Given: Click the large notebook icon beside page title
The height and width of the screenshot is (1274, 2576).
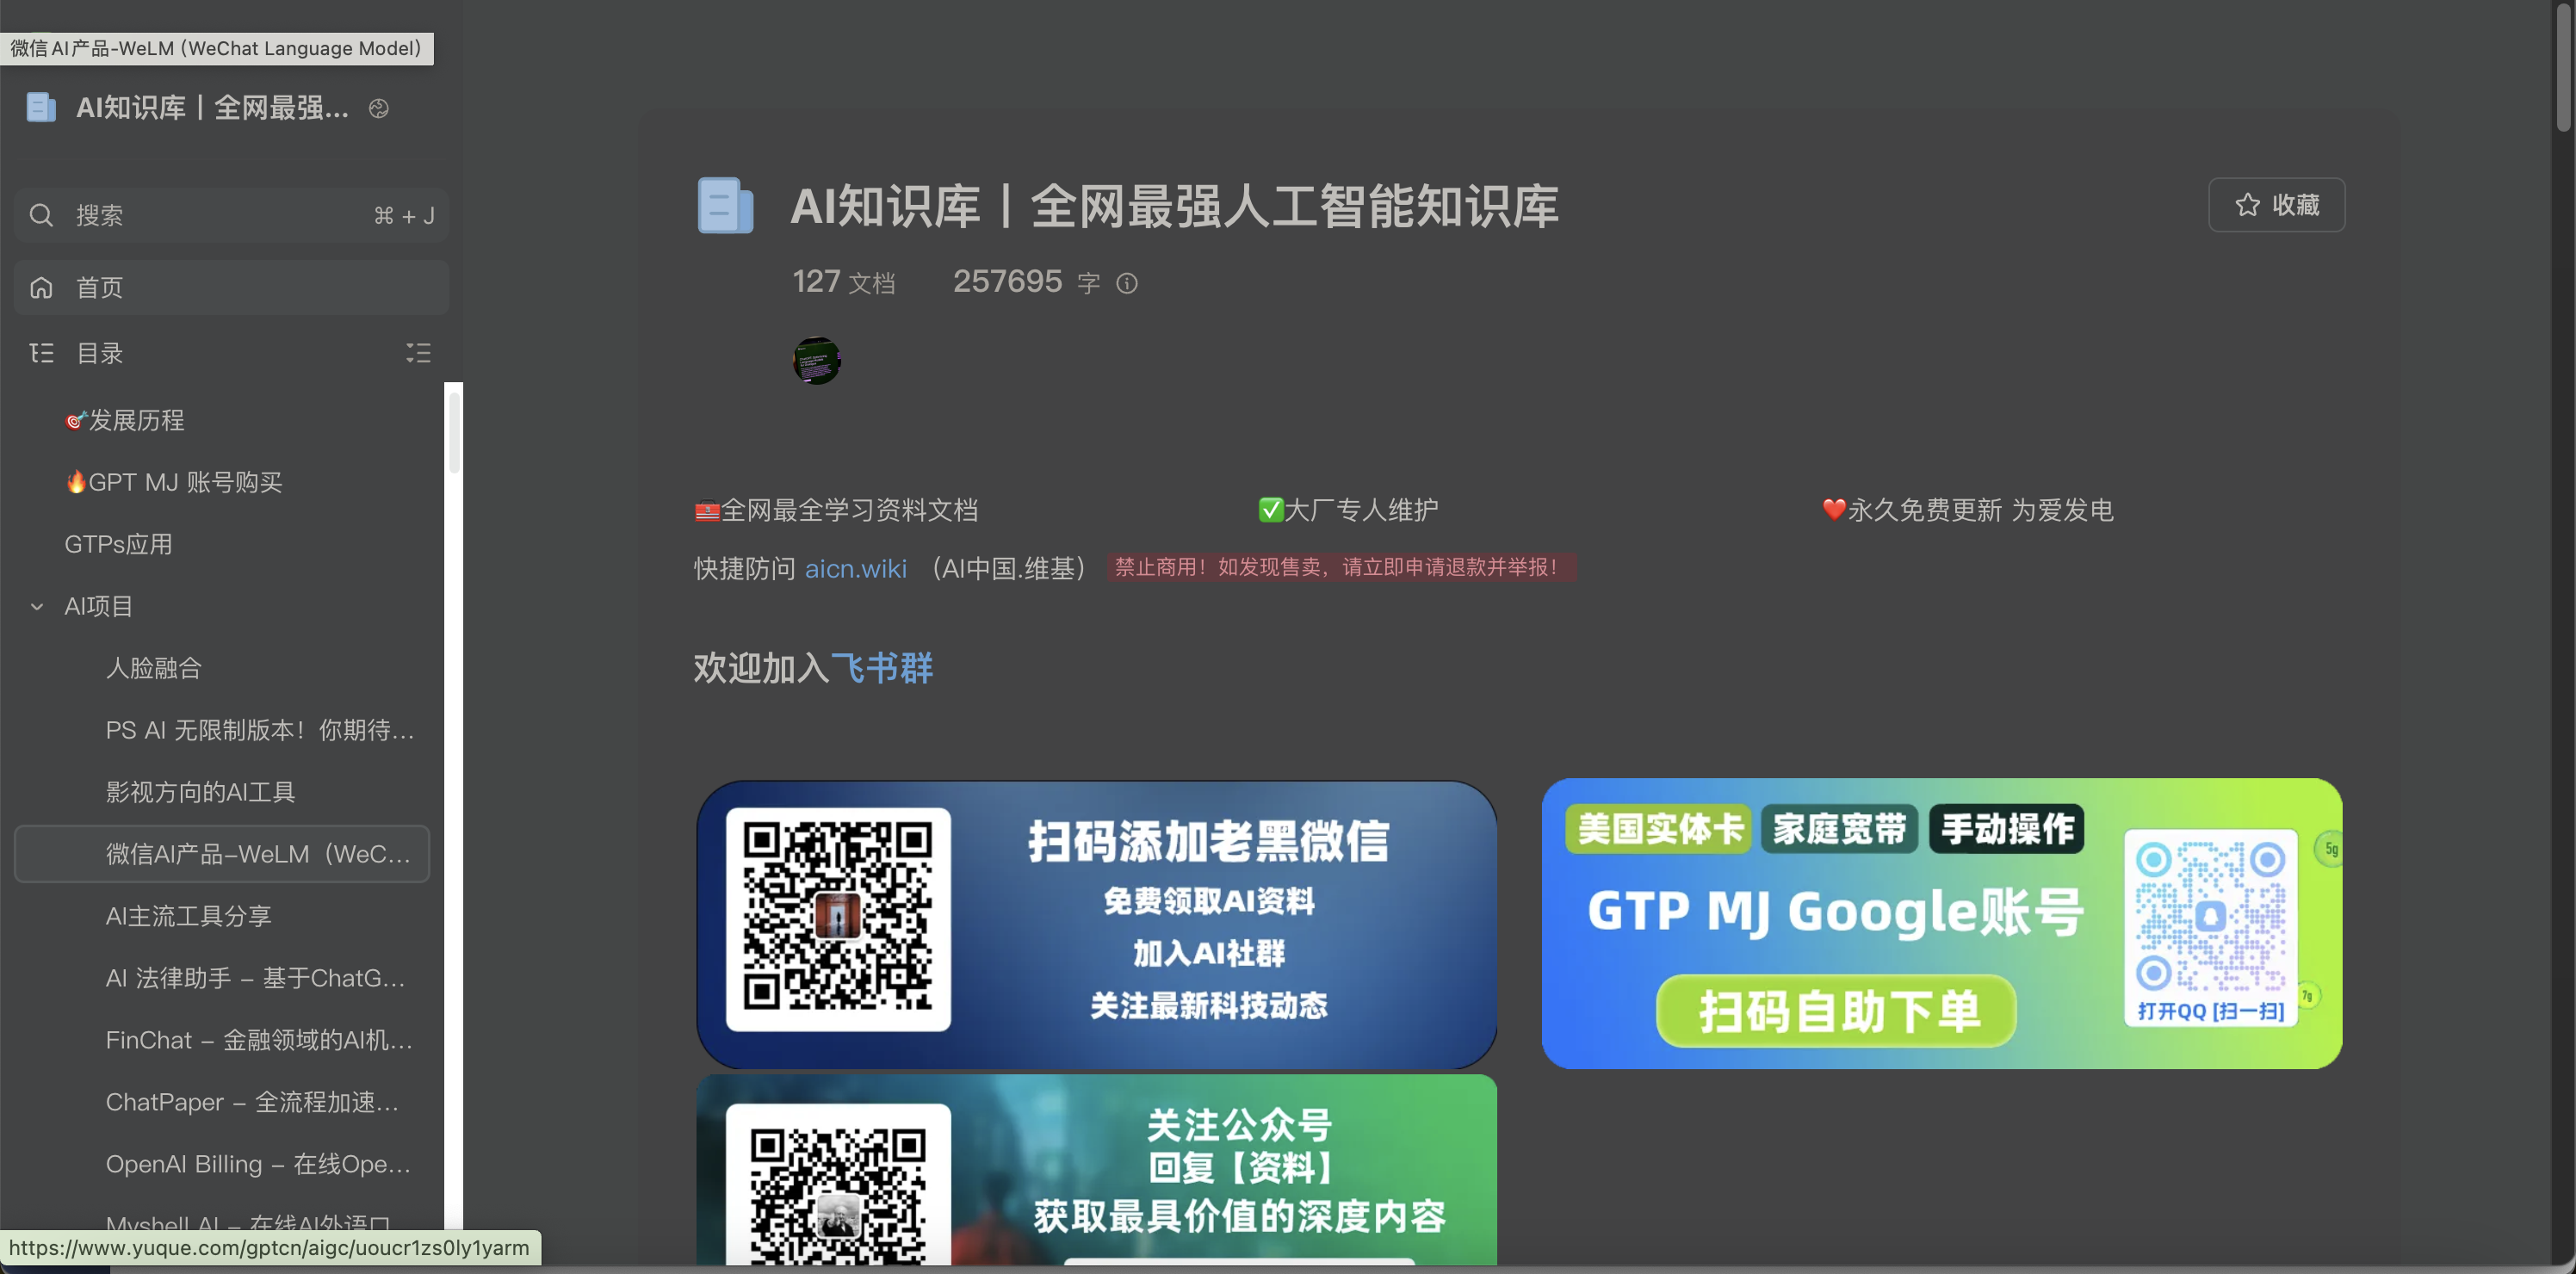Looking at the screenshot, I should click(x=725, y=206).
